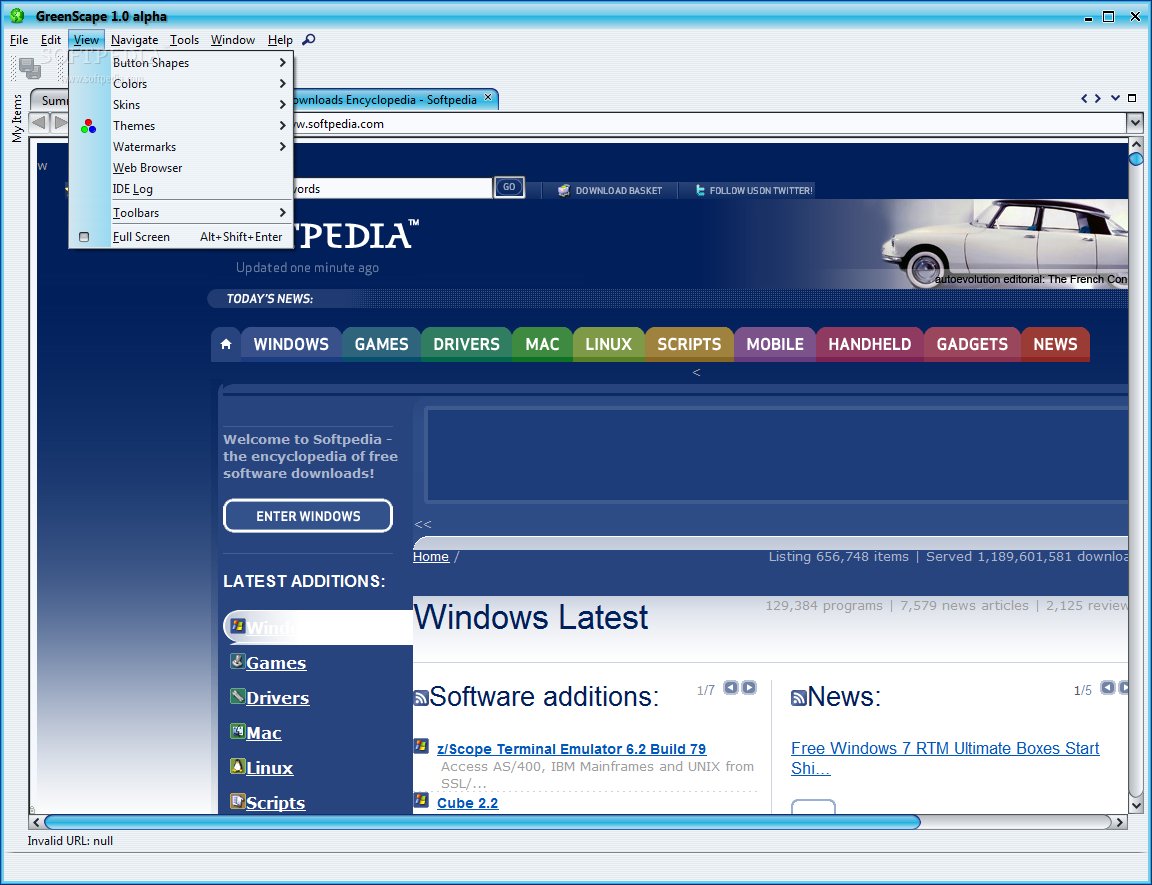Click the vertical scrollbar thumb
Image resolution: width=1152 pixels, height=885 pixels.
coord(1136,158)
